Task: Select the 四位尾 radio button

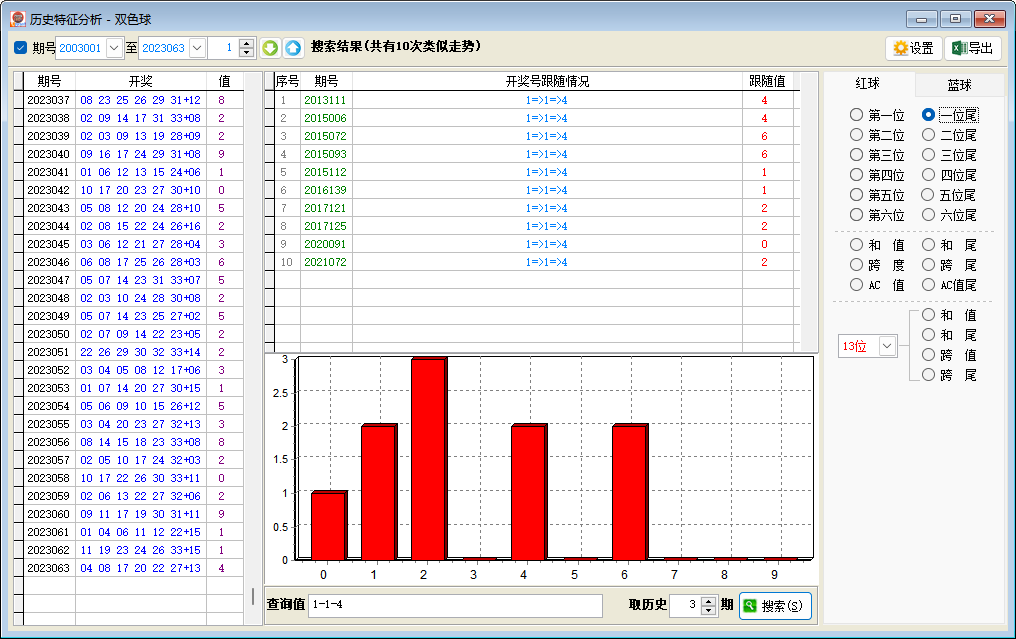Action: pyautogui.click(x=929, y=175)
